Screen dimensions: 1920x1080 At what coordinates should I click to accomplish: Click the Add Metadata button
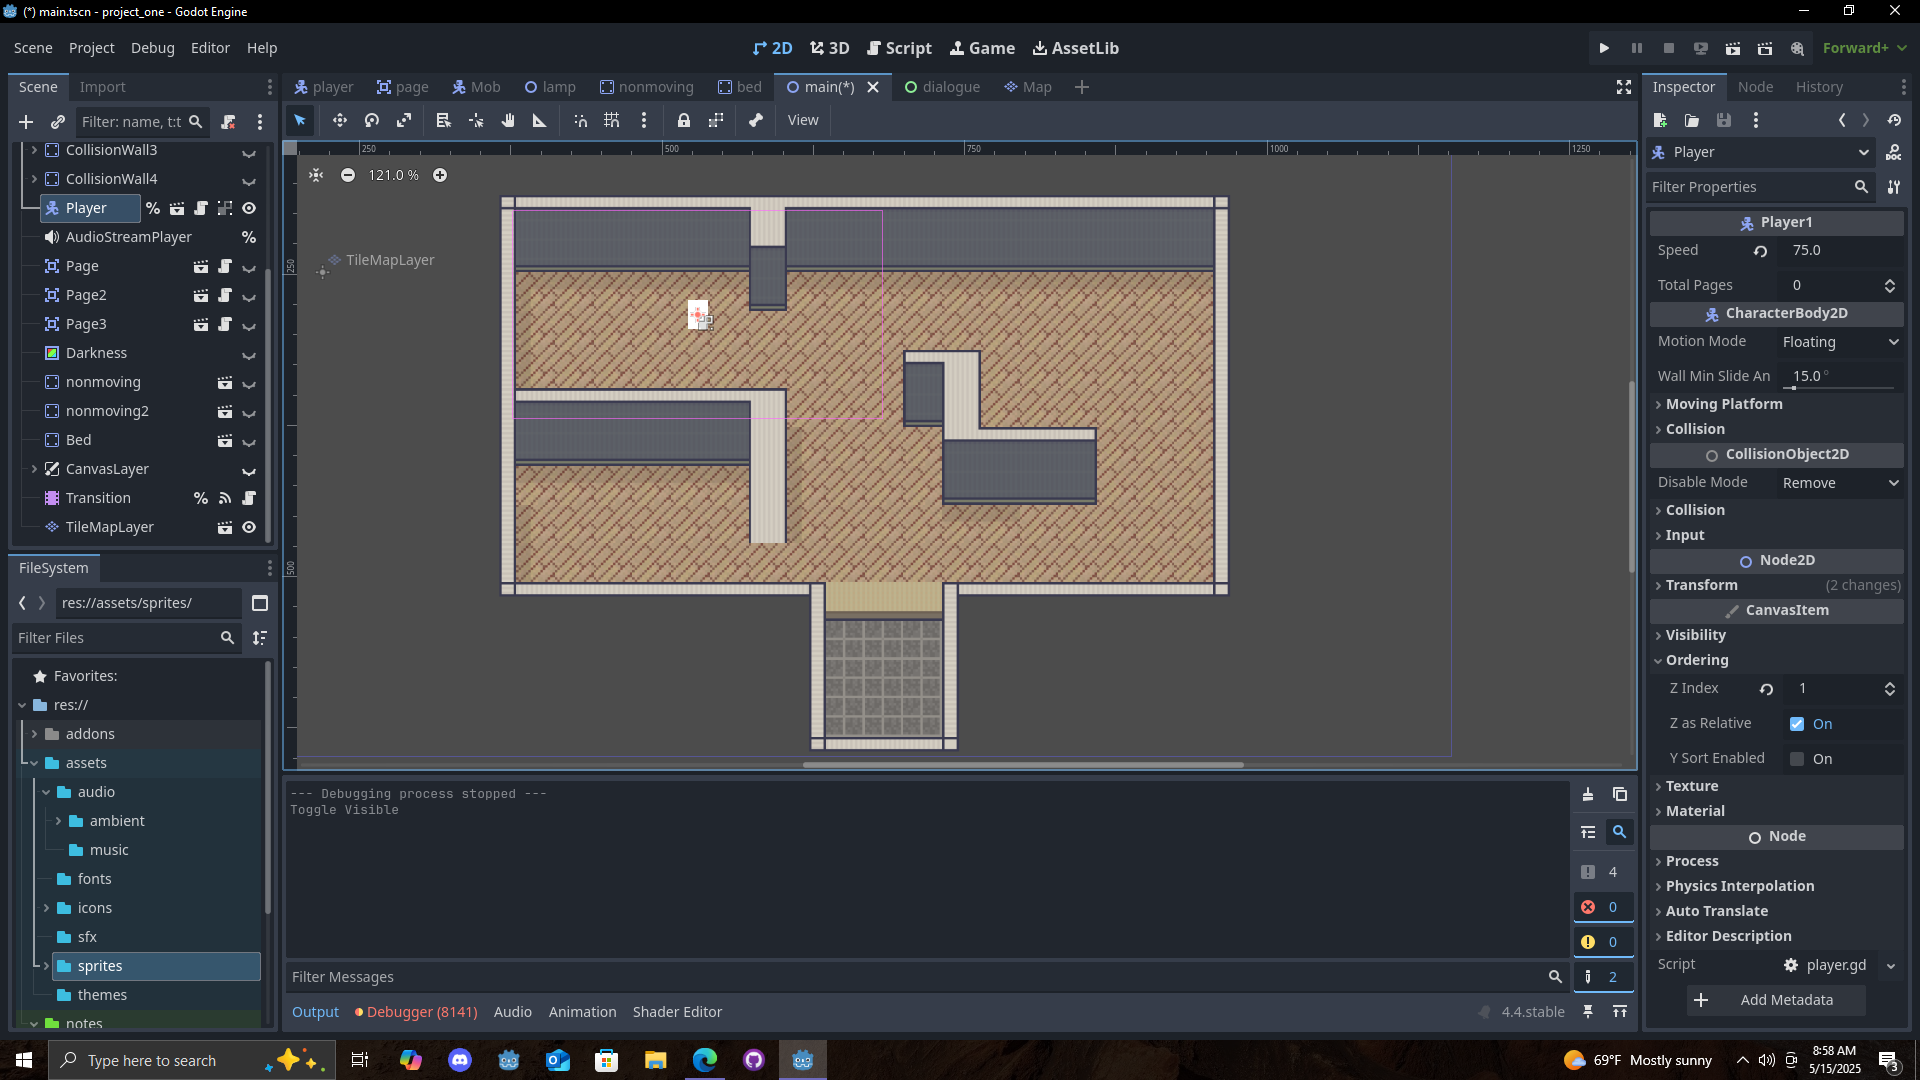[x=1776, y=1000]
